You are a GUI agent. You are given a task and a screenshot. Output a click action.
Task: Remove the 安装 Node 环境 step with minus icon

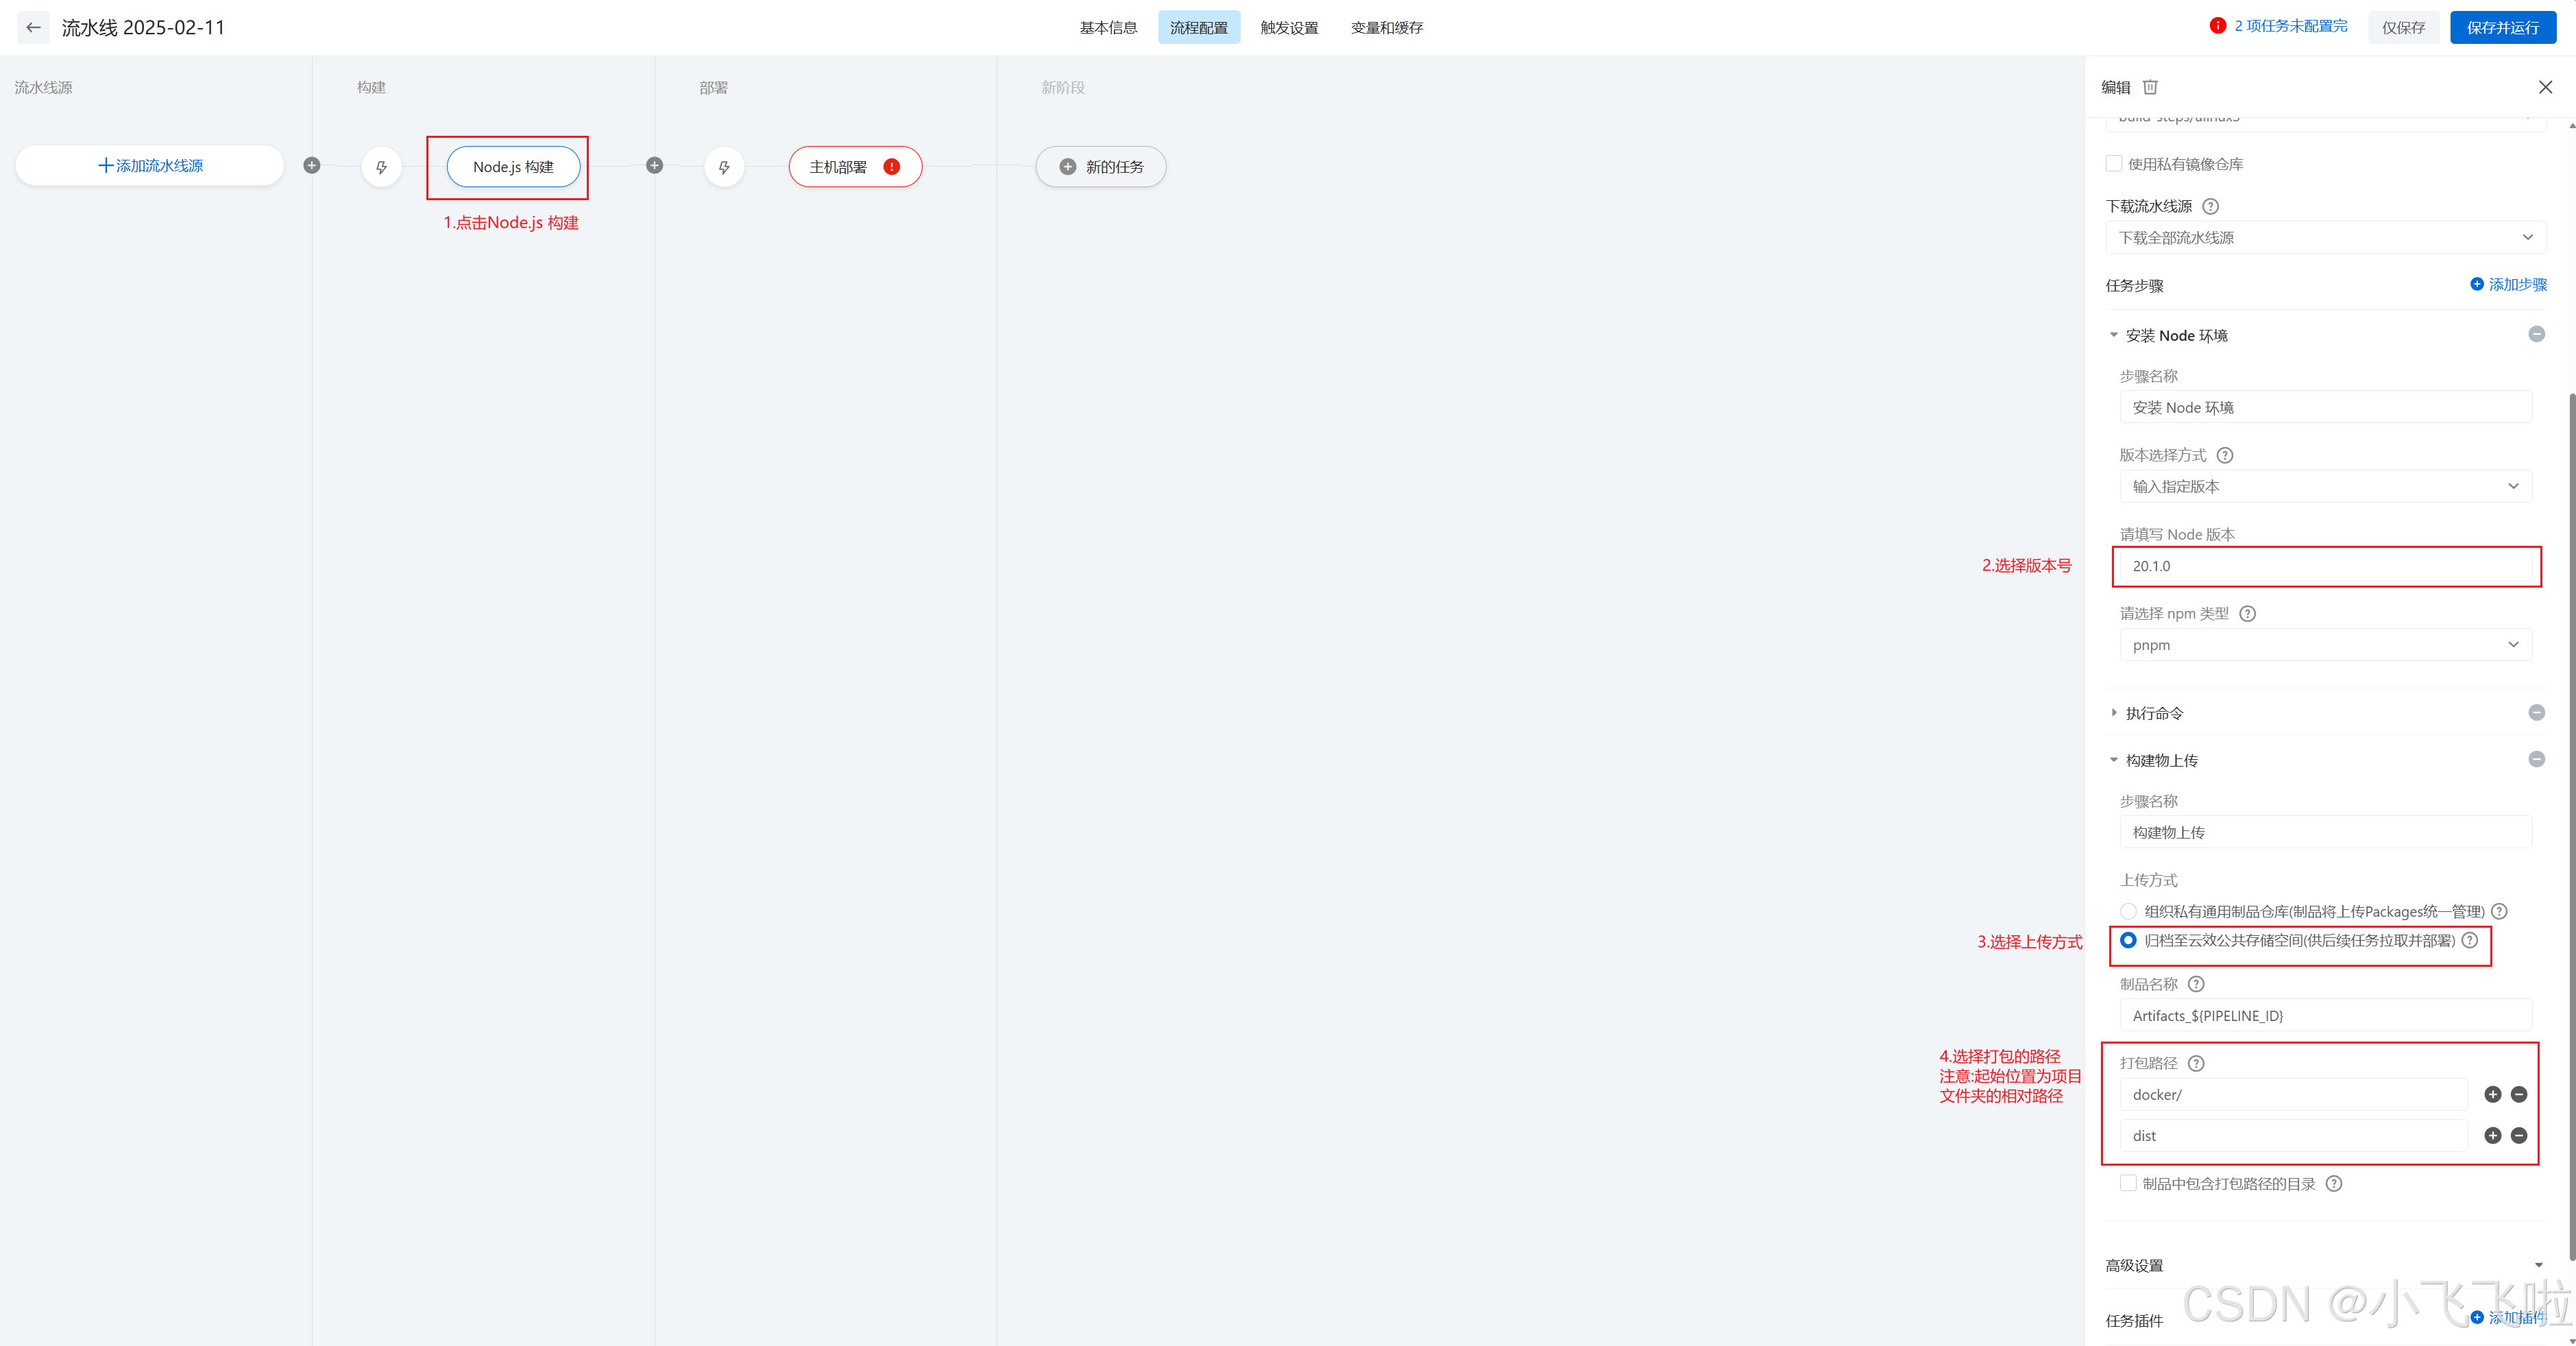2536,334
